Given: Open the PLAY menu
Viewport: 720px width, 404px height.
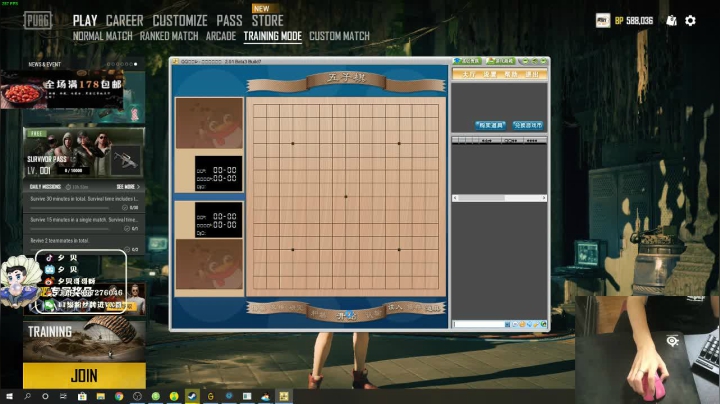Looking at the screenshot, I should point(85,21).
